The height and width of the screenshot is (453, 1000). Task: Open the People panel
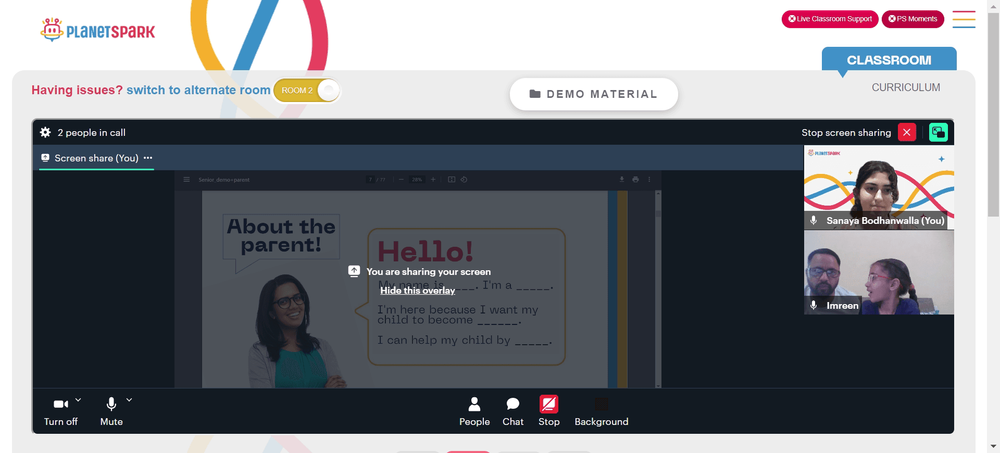pyautogui.click(x=474, y=411)
